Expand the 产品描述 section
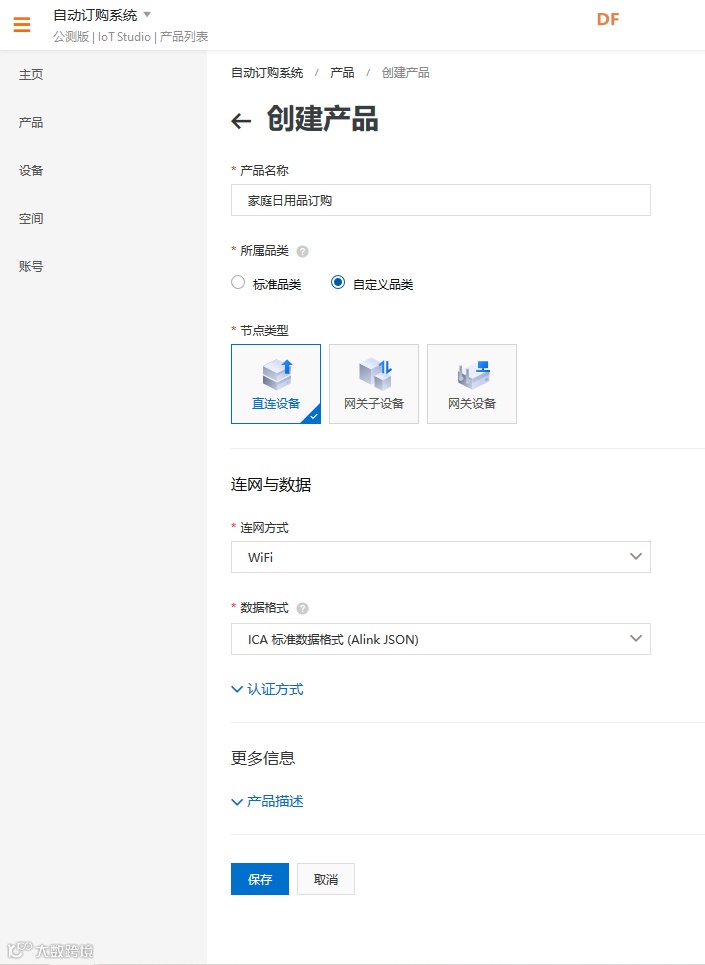 click(x=268, y=801)
